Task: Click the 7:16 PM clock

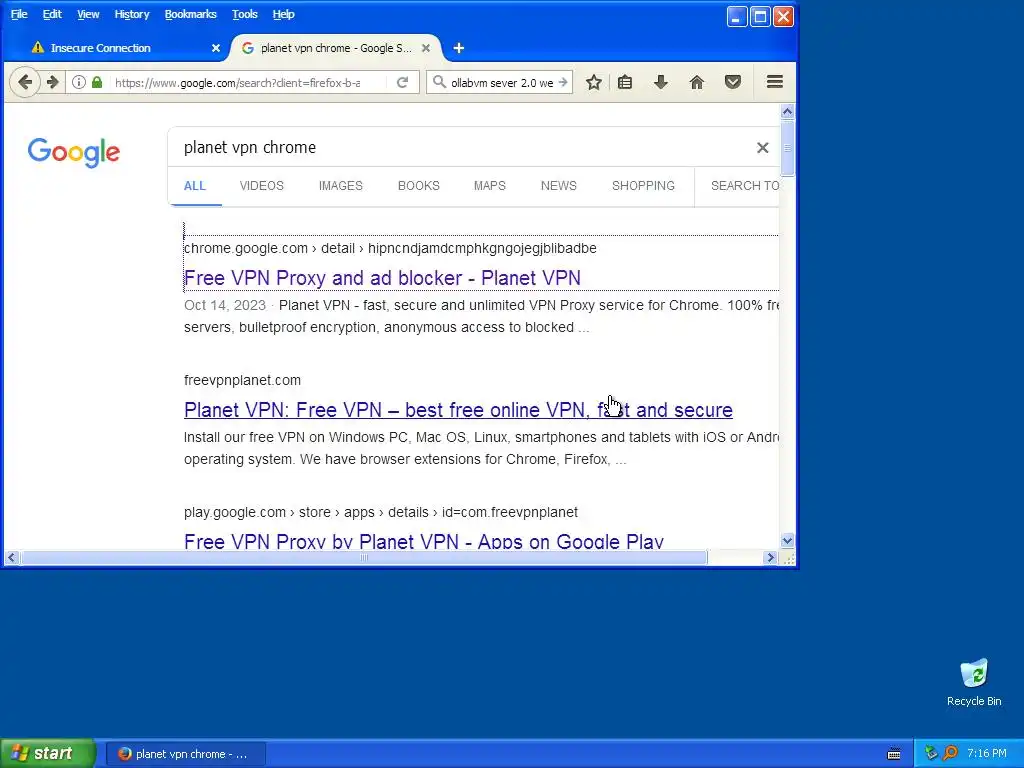Action: pos(986,753)
